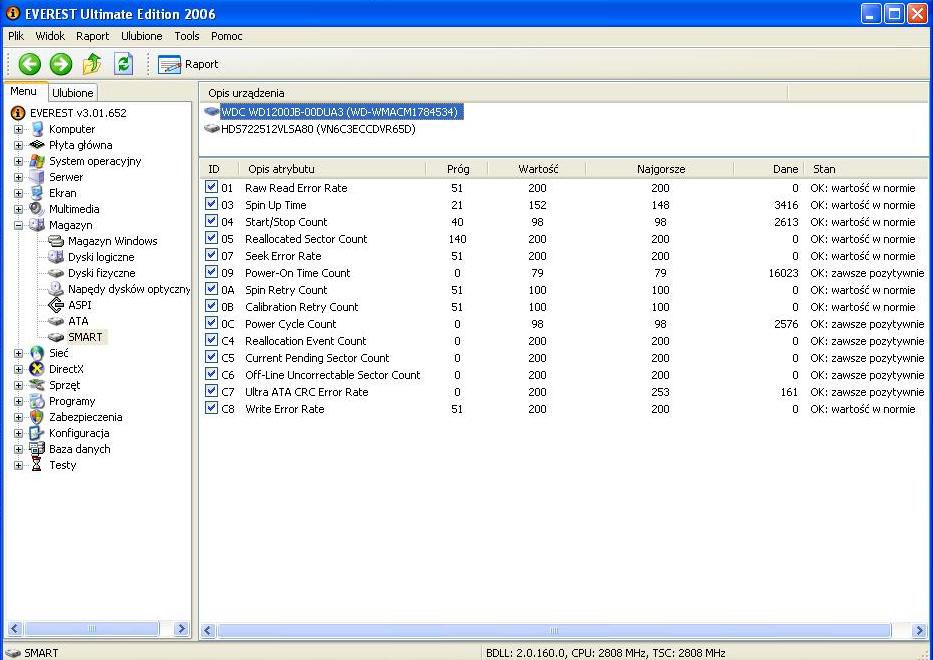Expand the Sieć tree node
933x660 pixels.
pyautogui.click(x=19, y=353)
